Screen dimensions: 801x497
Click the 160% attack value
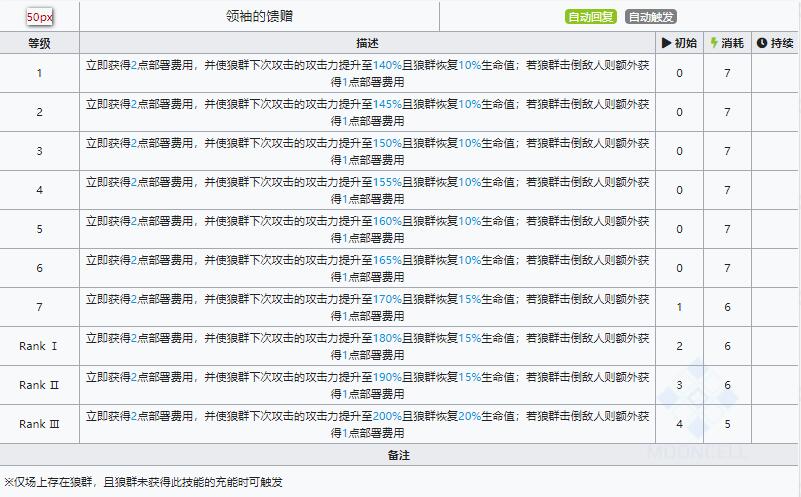pos(387,221)
